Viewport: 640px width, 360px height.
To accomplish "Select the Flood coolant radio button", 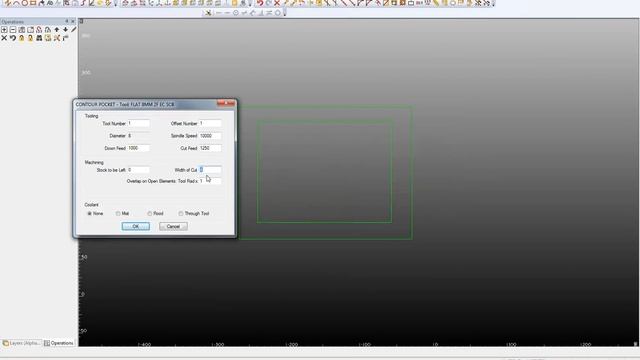I will tap(150, 213).
